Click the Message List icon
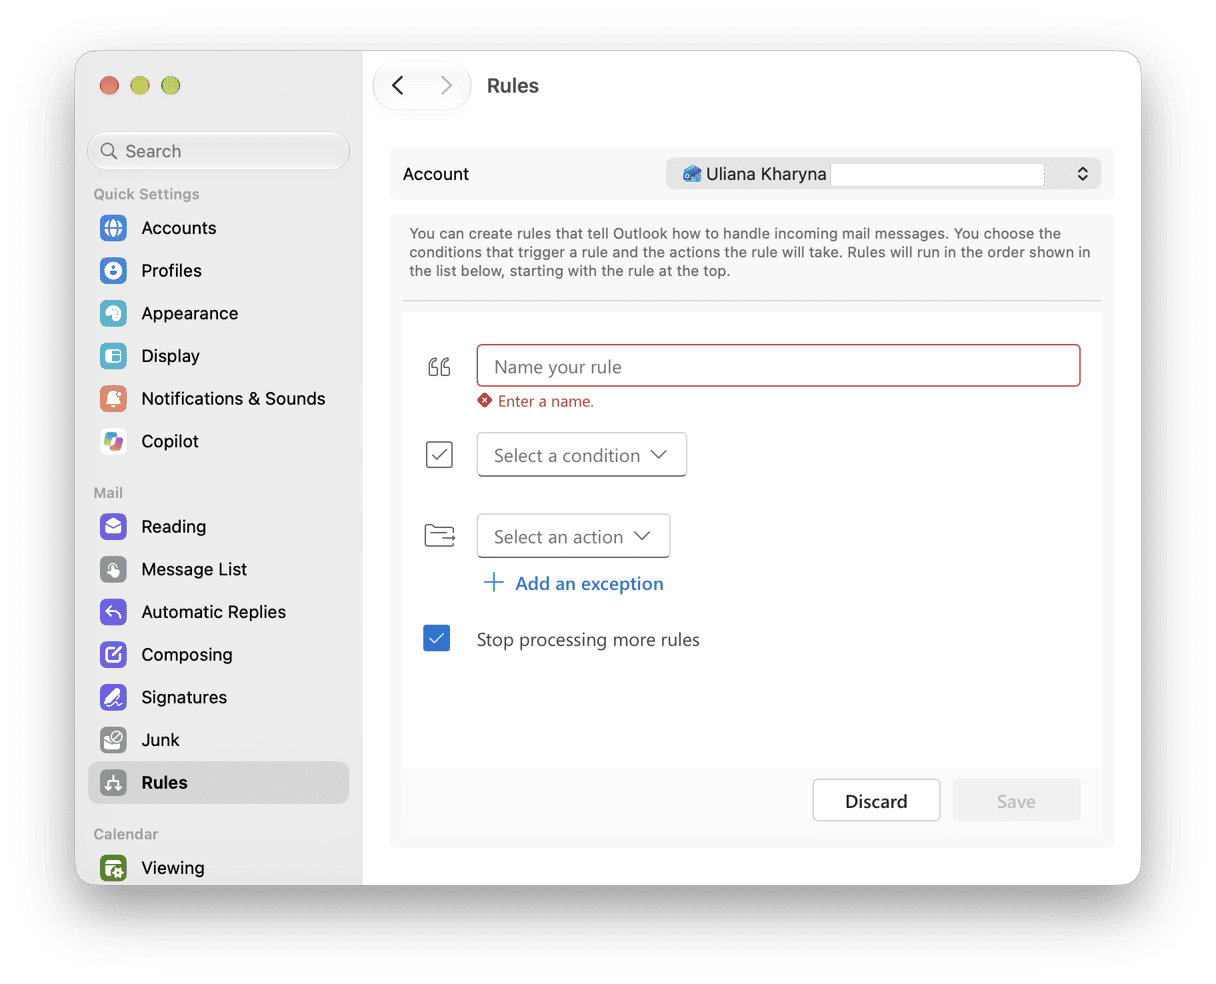This screenshot has width=1216, height=984. tap(113, 570)
